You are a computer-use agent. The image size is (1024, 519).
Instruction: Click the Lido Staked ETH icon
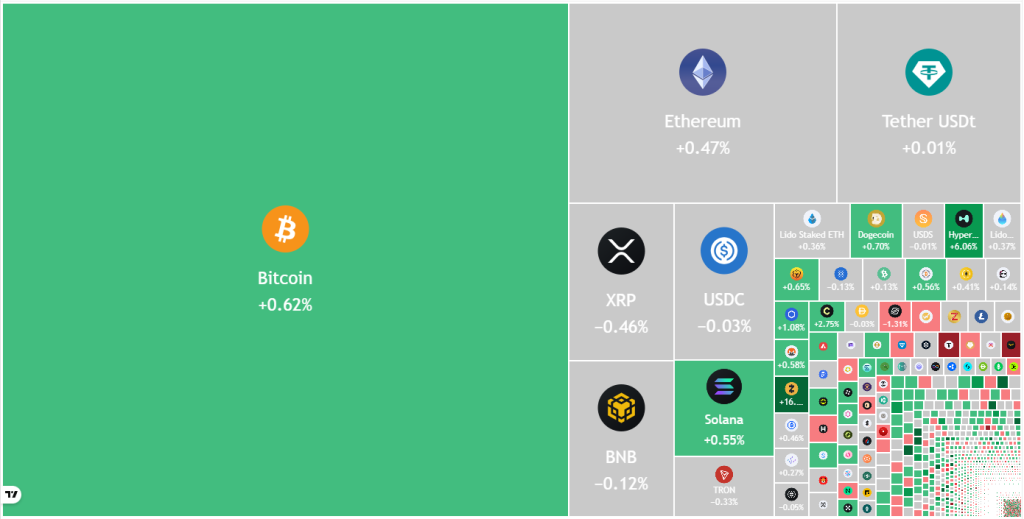pyautogui.click(x=811, y=219)
